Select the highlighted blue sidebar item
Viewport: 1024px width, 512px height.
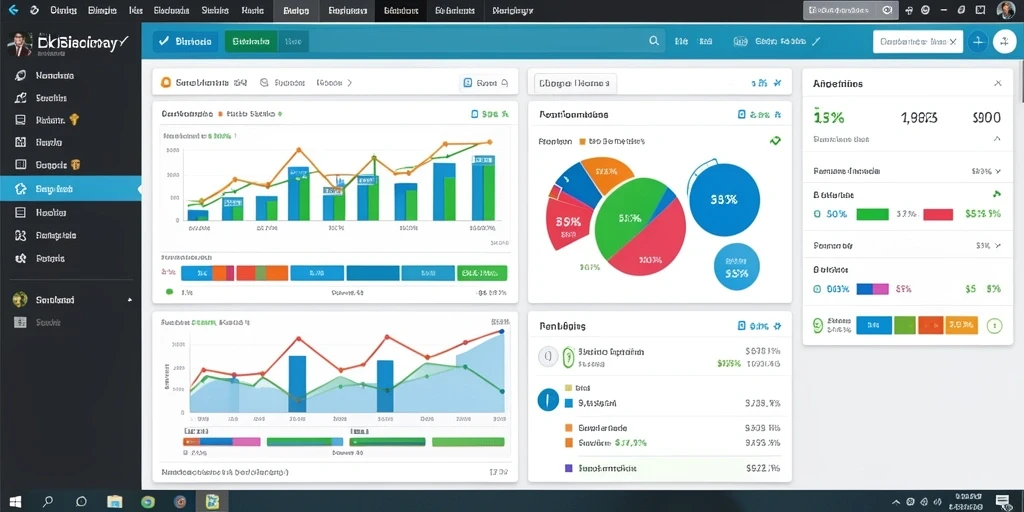click(x=71, y=189)
